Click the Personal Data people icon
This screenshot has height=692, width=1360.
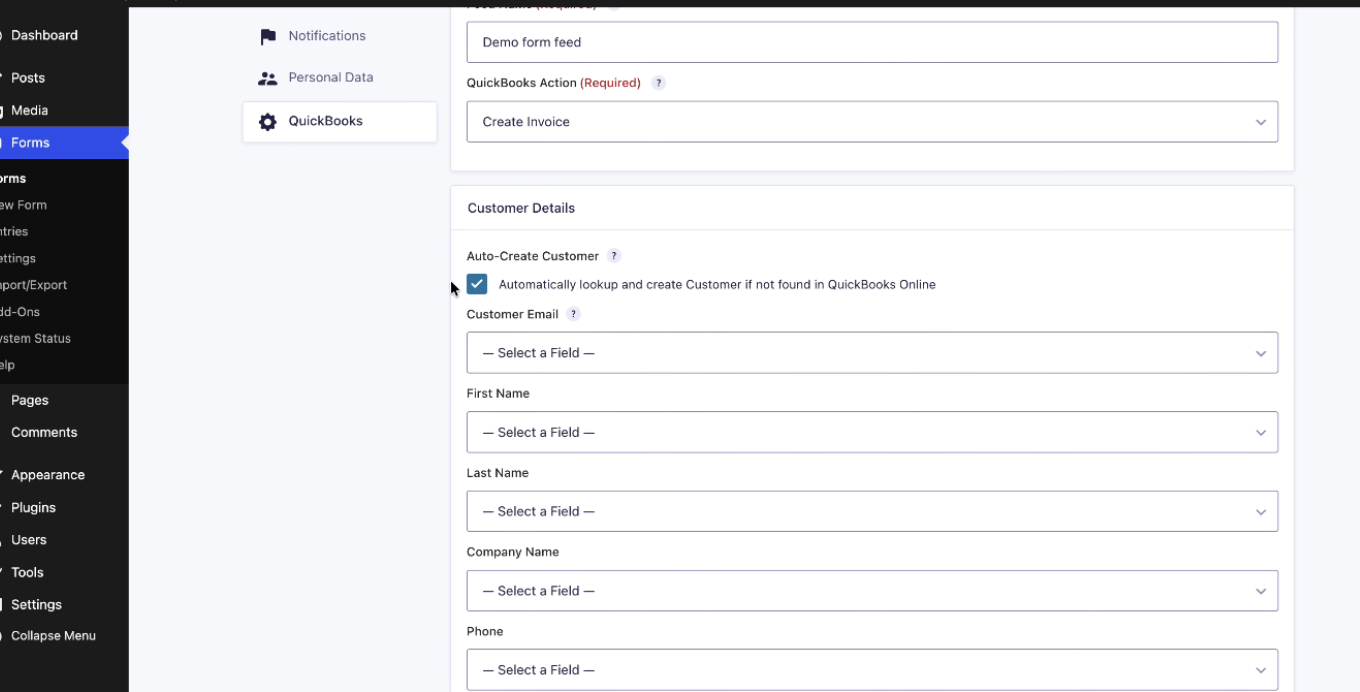click(x=267, y=78)
